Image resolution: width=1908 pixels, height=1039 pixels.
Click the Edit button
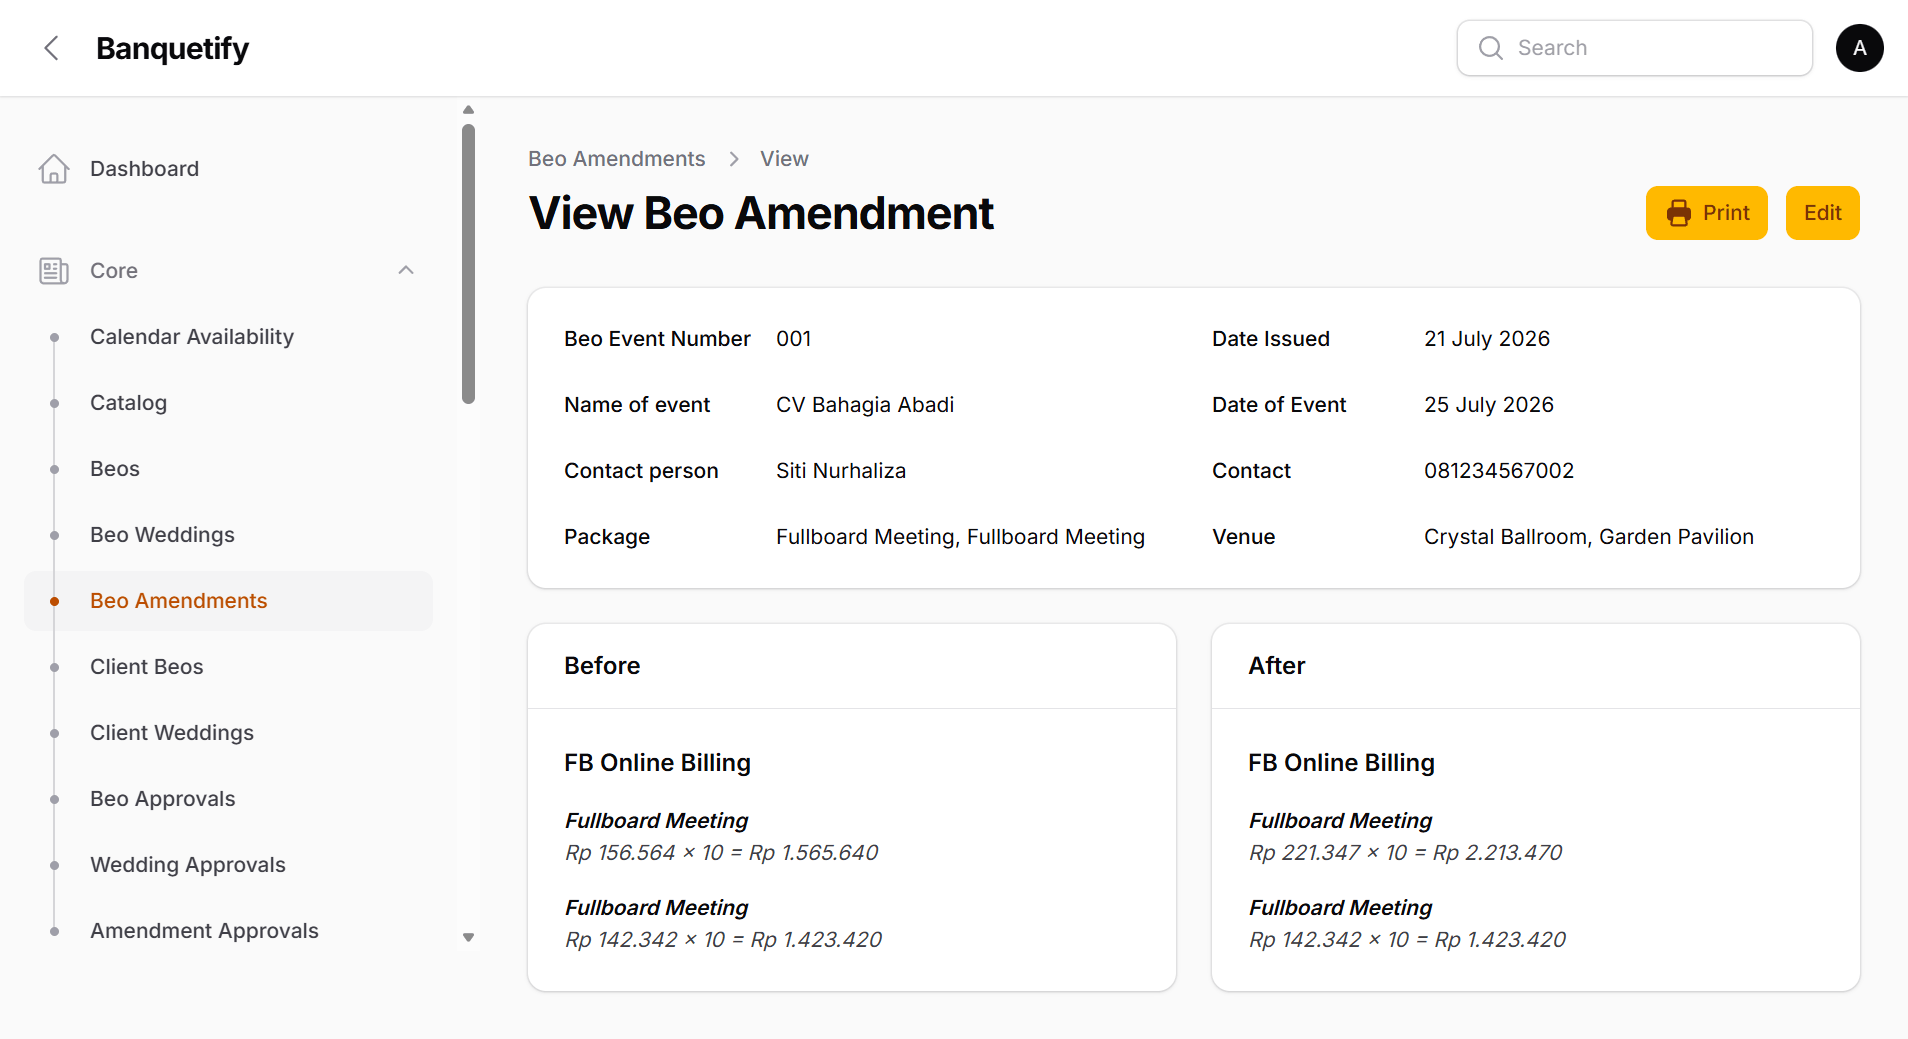click(1822, 213)
